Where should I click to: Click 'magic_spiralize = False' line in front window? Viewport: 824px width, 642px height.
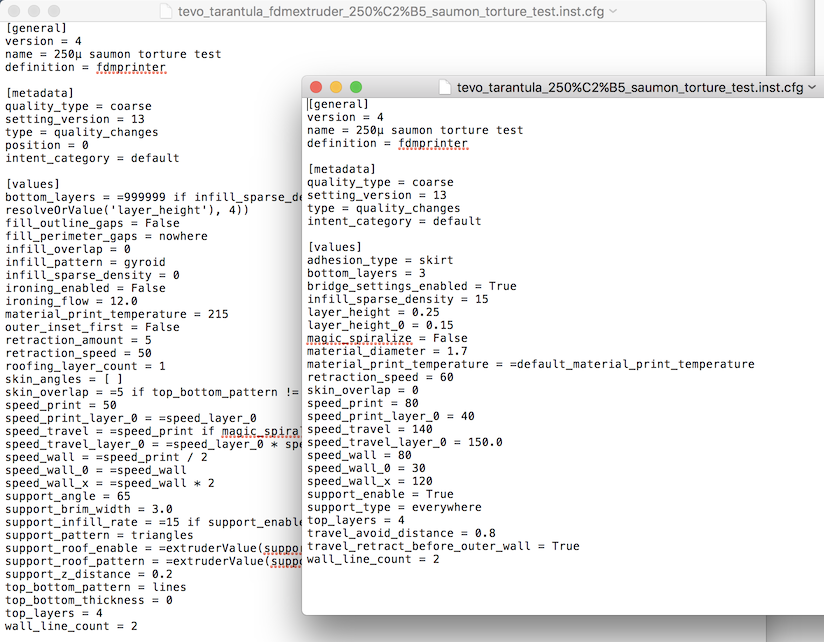point(387,338)
